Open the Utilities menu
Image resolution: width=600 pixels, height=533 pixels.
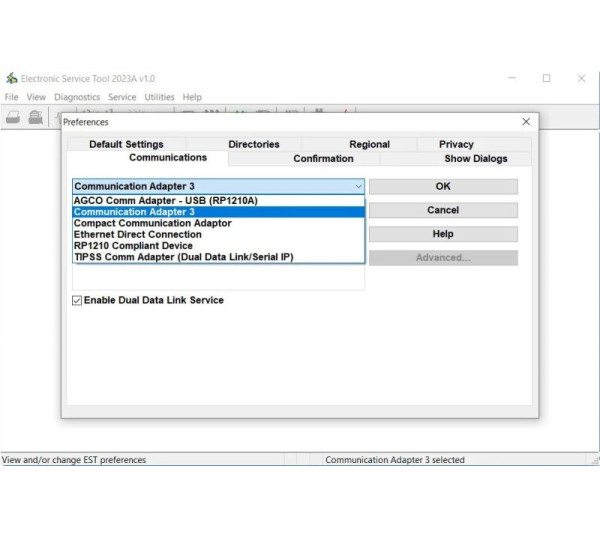[159, 97]
